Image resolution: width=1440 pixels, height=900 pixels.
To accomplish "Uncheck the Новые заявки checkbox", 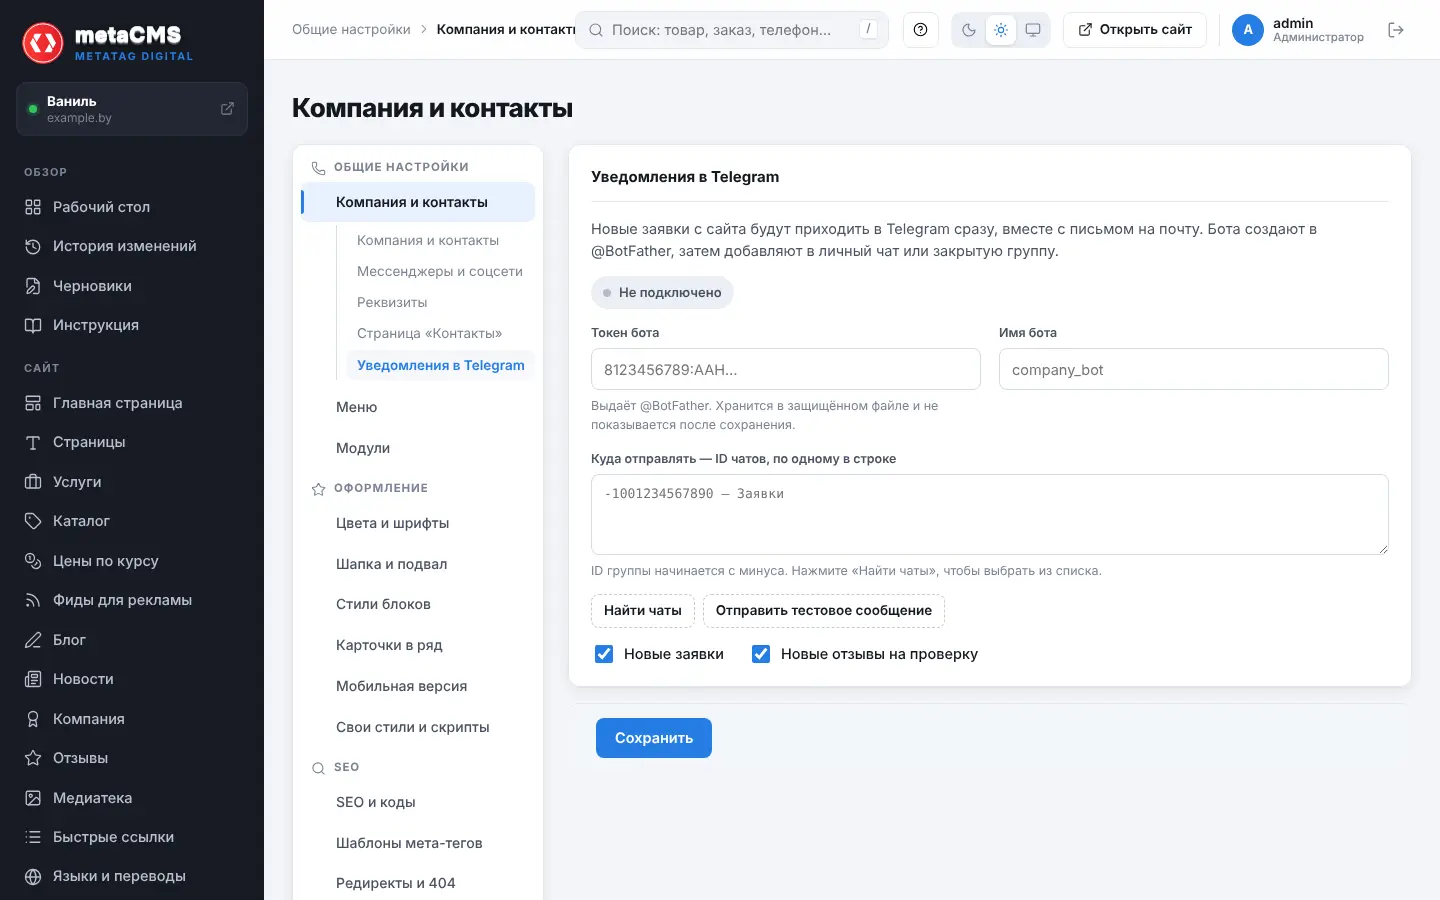I will (x=604, y=654).
